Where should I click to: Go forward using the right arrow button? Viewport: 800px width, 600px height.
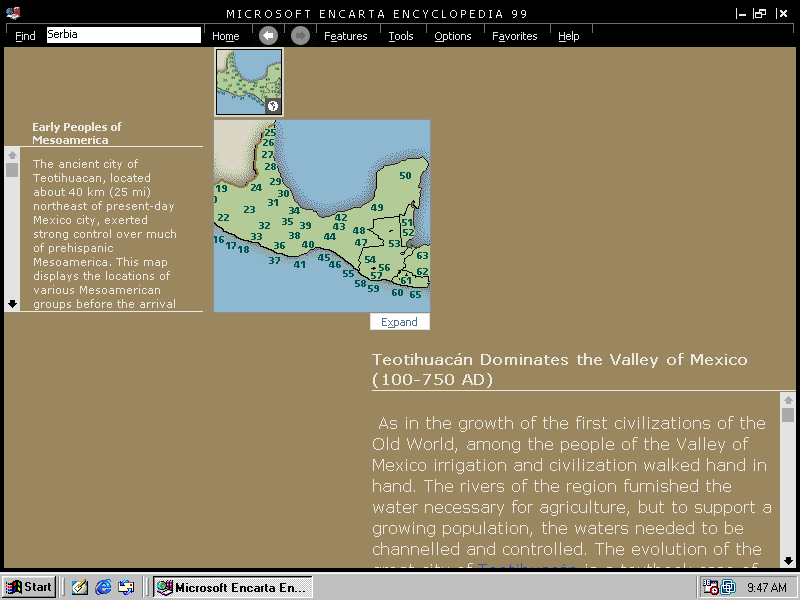point(301,36)
